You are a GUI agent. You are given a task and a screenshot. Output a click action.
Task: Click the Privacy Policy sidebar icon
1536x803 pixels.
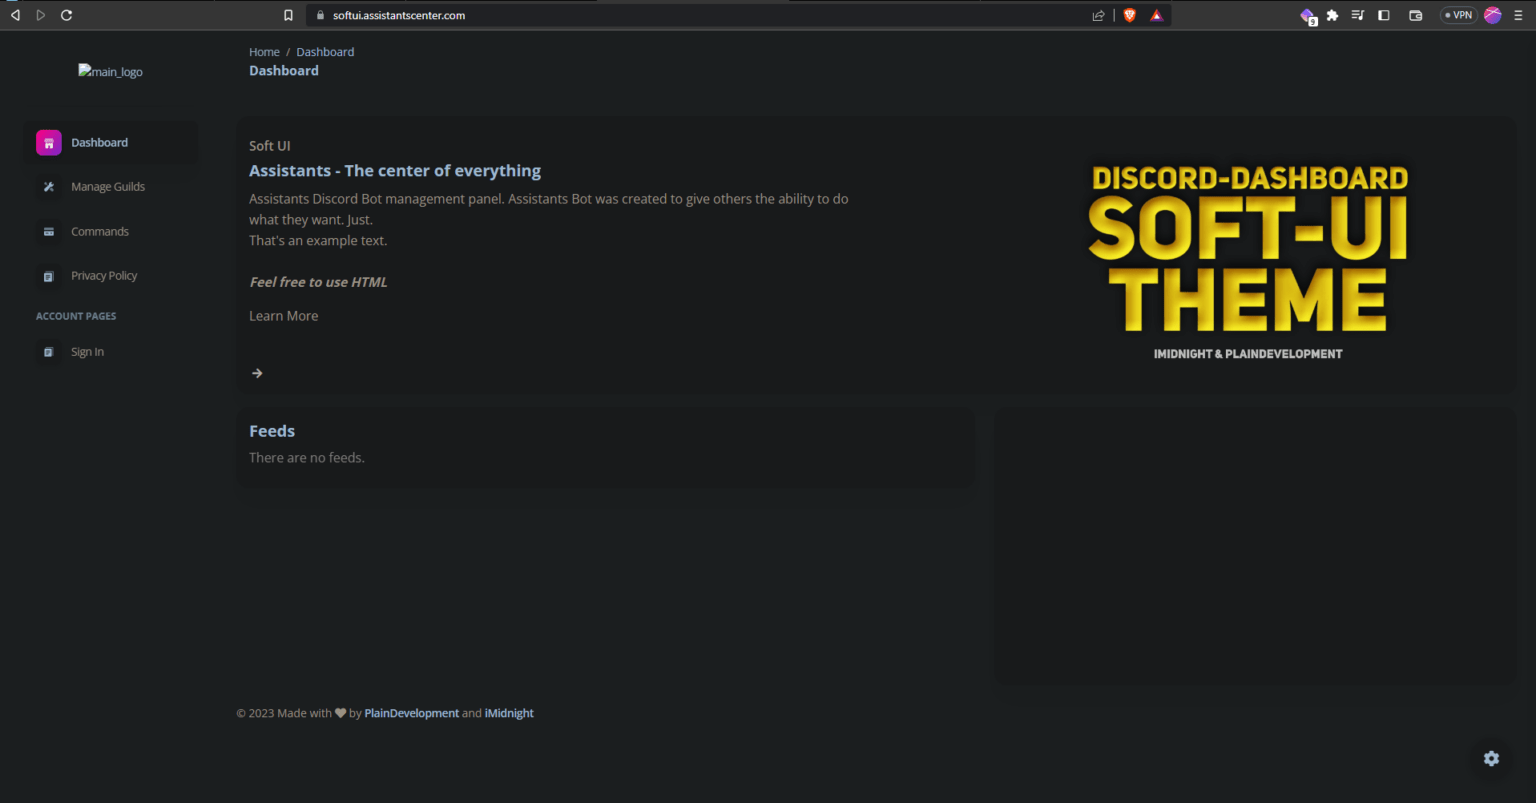(x=48, y=276)
